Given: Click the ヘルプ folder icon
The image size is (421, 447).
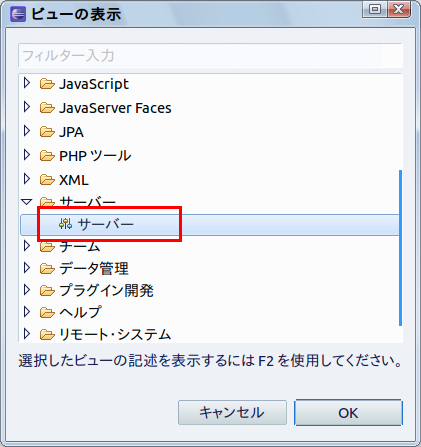Looking at the screenshot, I should 47,313.
